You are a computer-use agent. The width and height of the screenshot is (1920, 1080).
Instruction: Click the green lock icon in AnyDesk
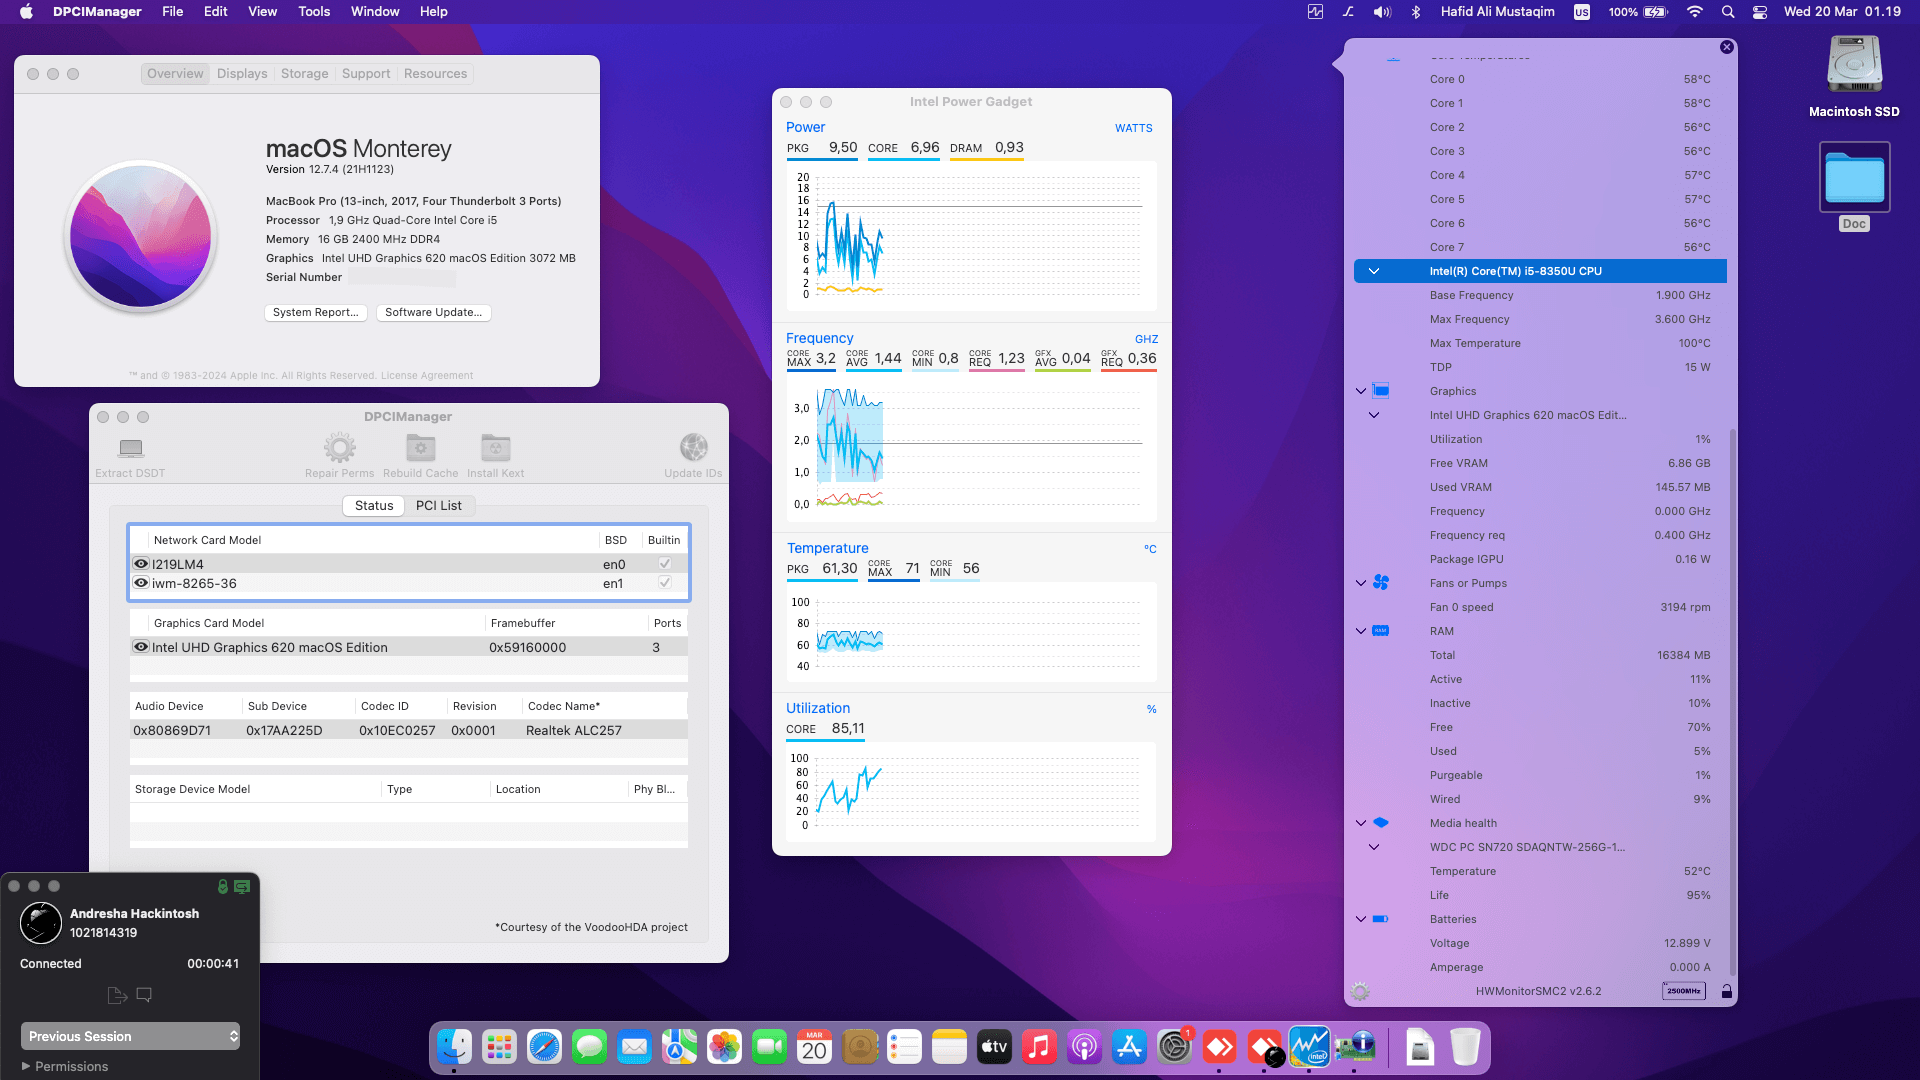(223, 886)
